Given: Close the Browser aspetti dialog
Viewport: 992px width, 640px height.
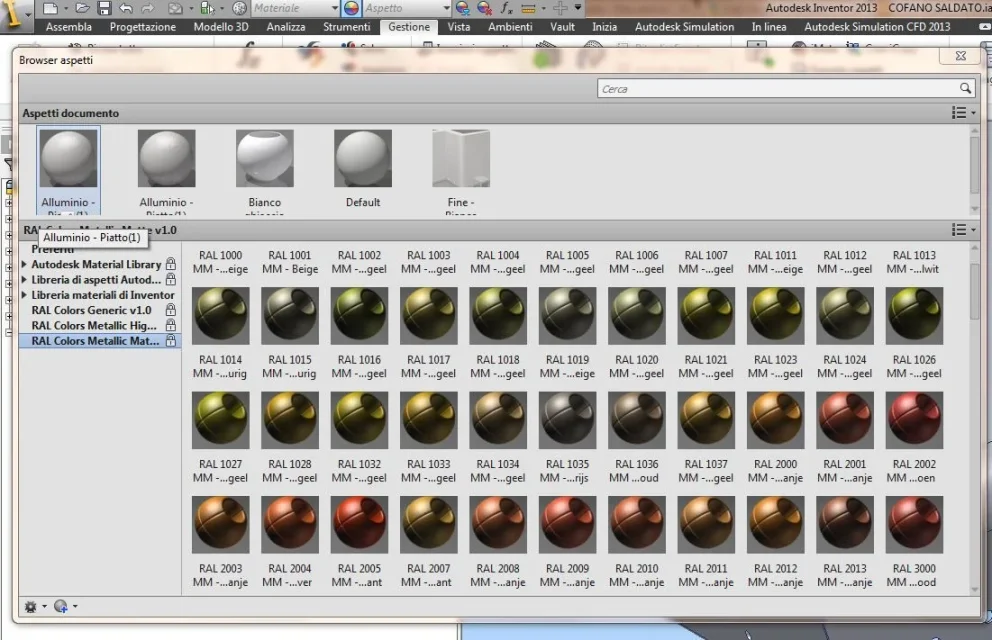Looking at the screenshot, I should tap(961, 56).
